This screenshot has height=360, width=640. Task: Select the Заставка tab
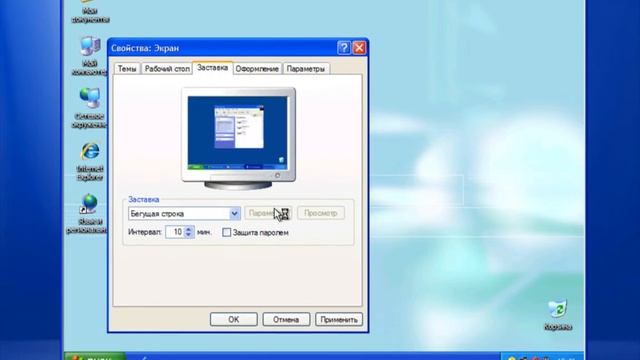coord(212,68)
